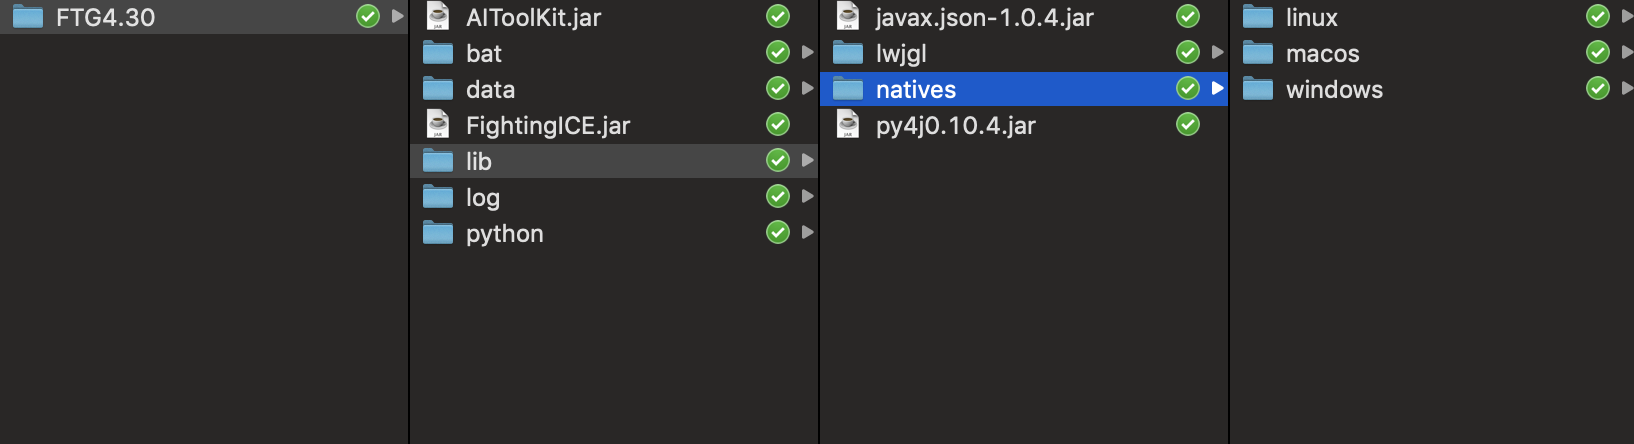This screenshot has width=1634, height=444.
Task: Click the FTG4.30 folder icon
Action: 27,17
